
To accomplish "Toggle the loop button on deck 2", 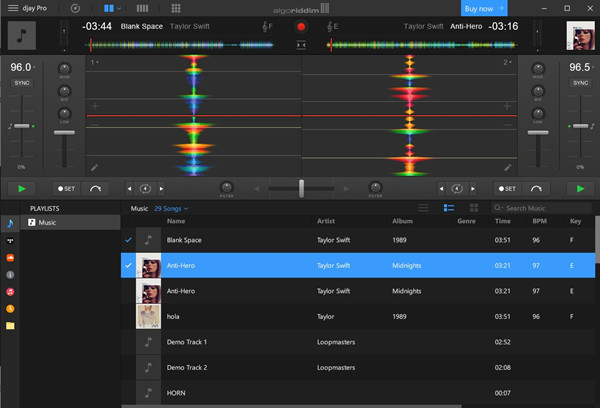I will tap(457, 189).
